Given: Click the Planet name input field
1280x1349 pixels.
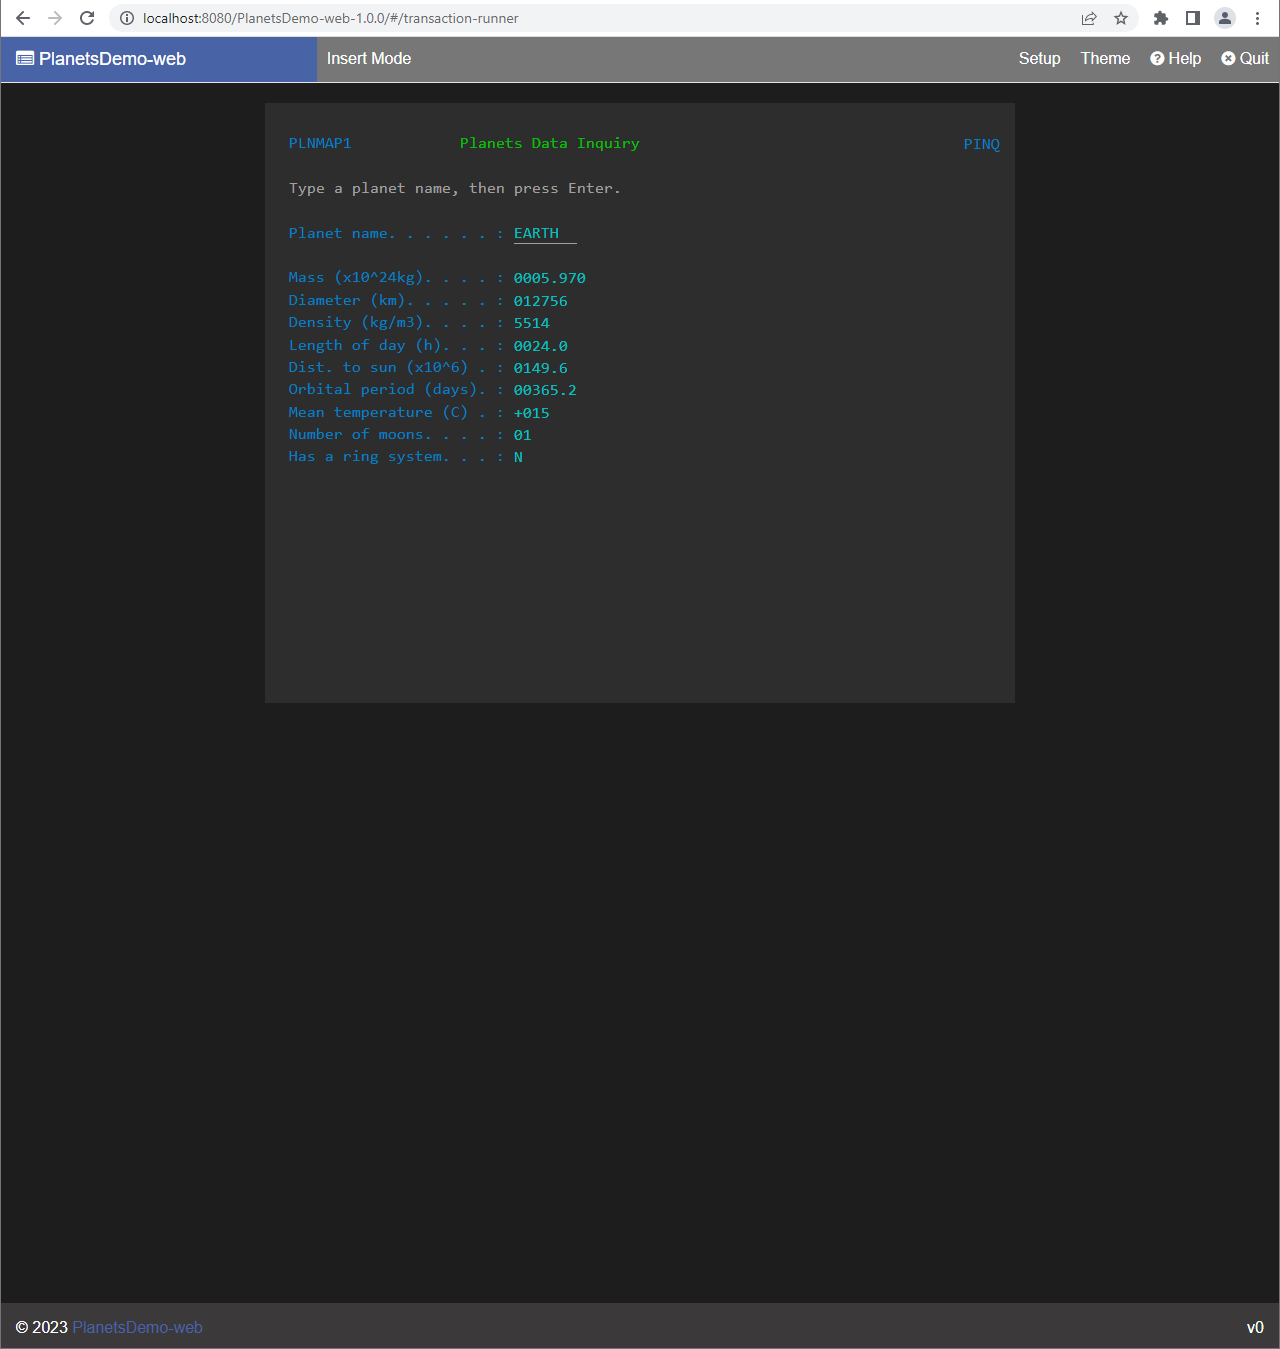Looking at the screenshot, I should 544,234.
